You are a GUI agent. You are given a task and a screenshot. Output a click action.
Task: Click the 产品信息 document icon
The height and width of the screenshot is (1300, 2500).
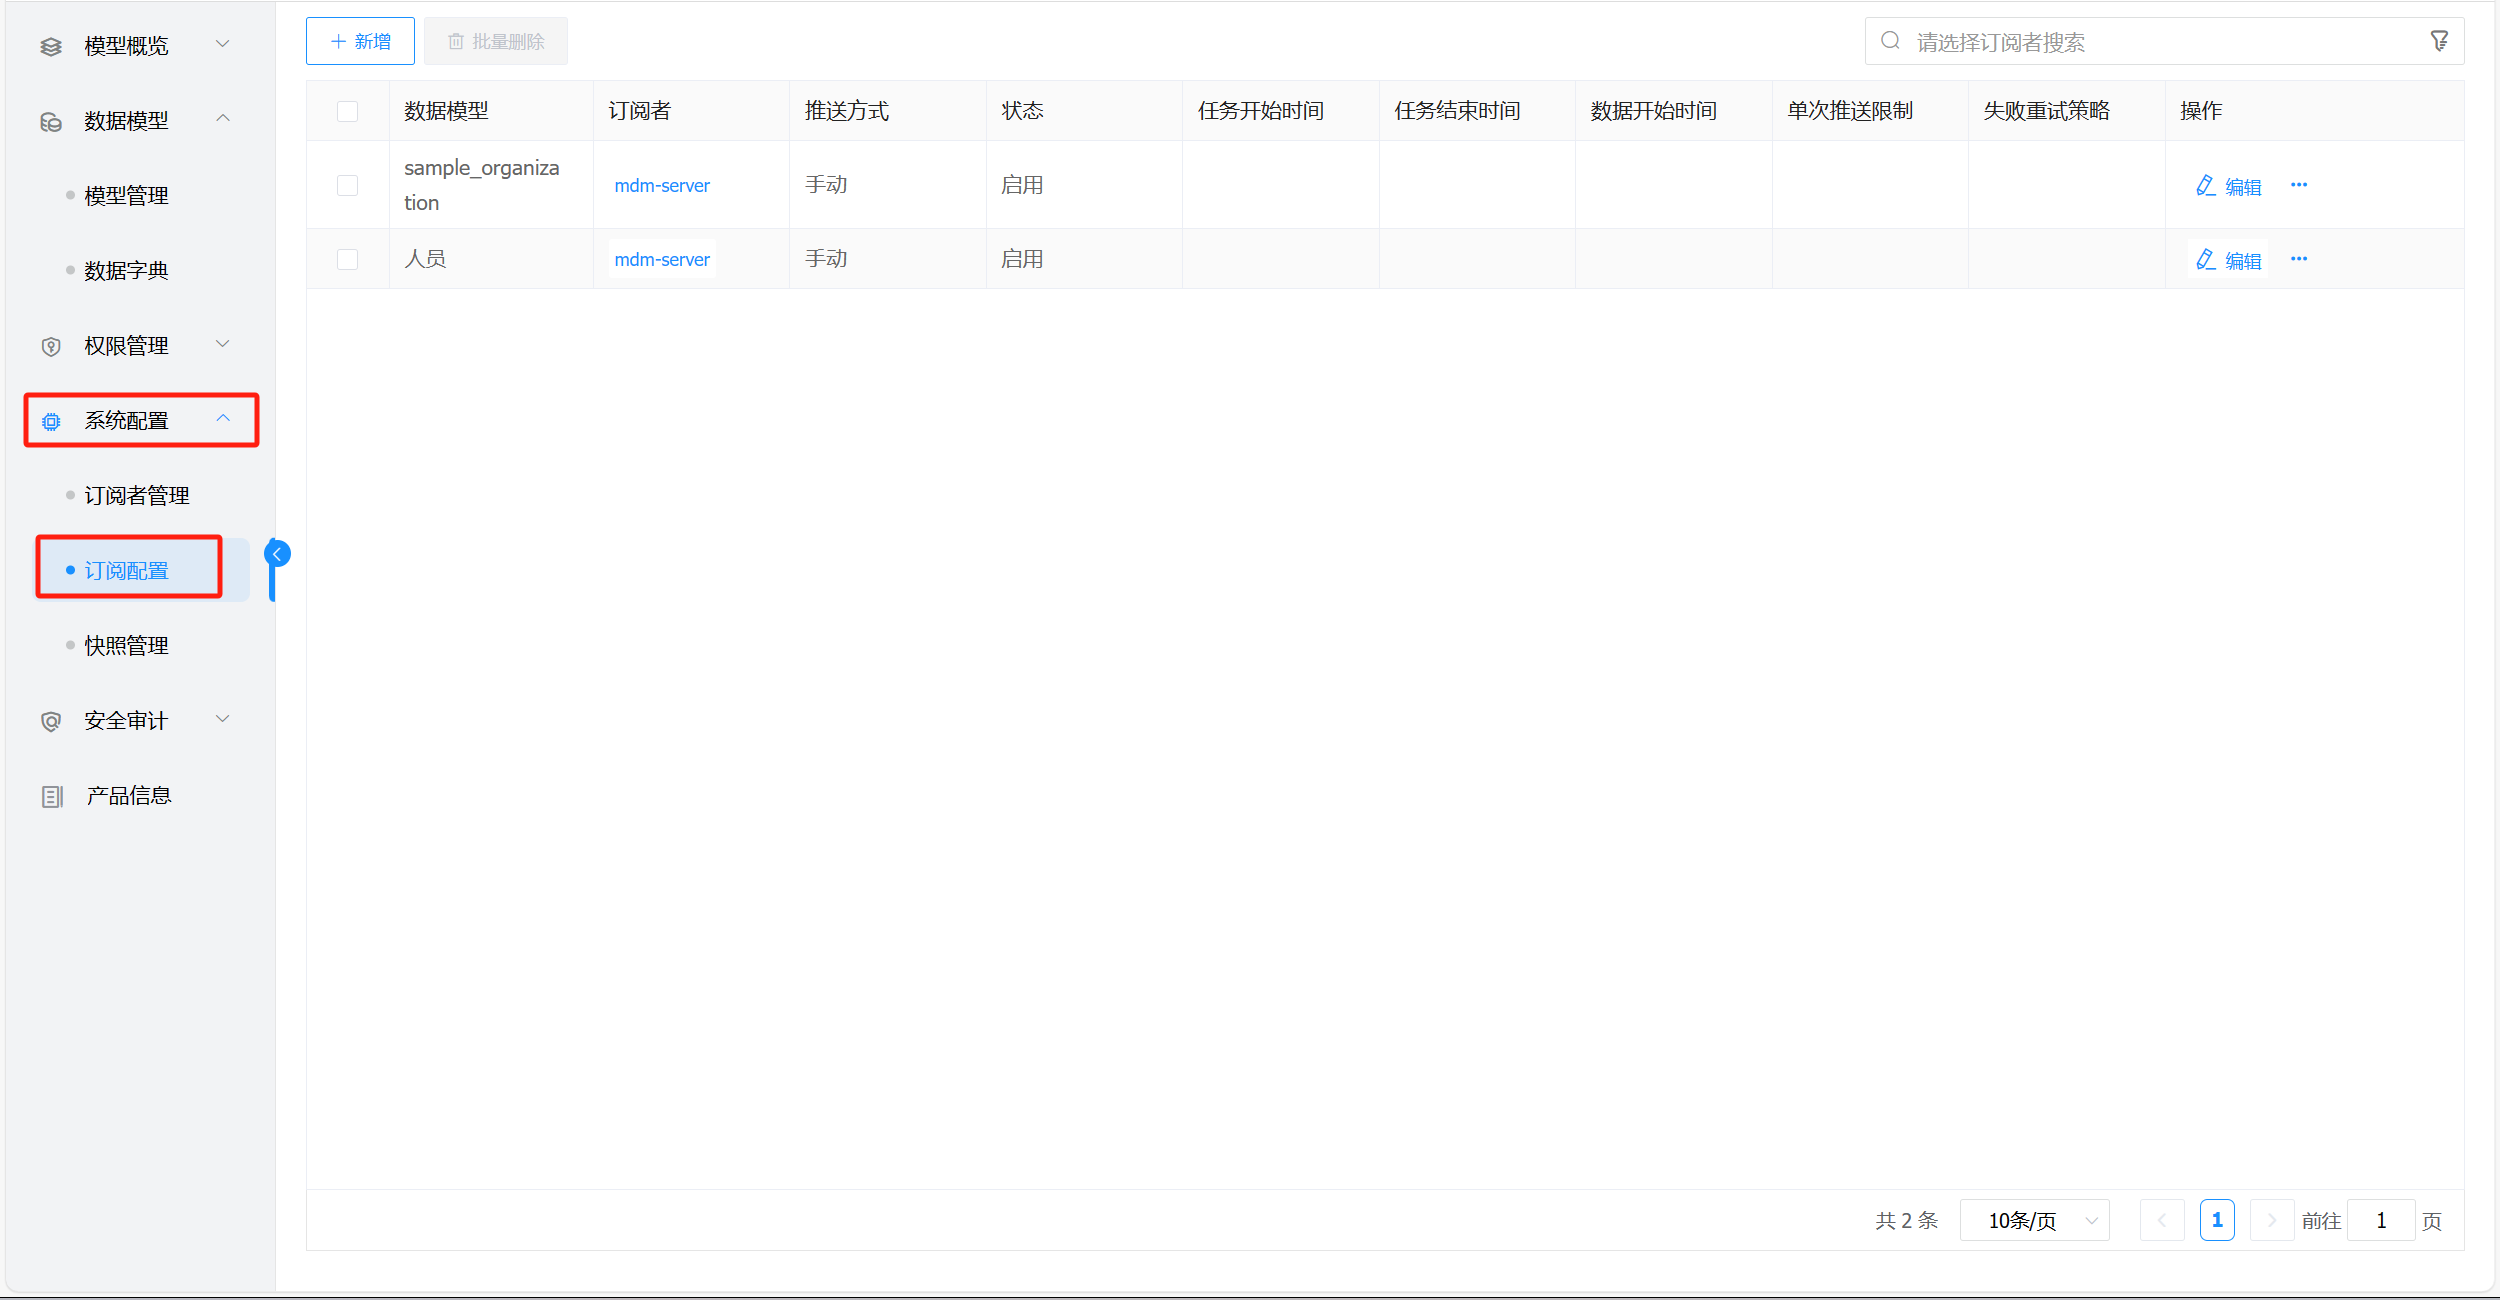[52, 796]
